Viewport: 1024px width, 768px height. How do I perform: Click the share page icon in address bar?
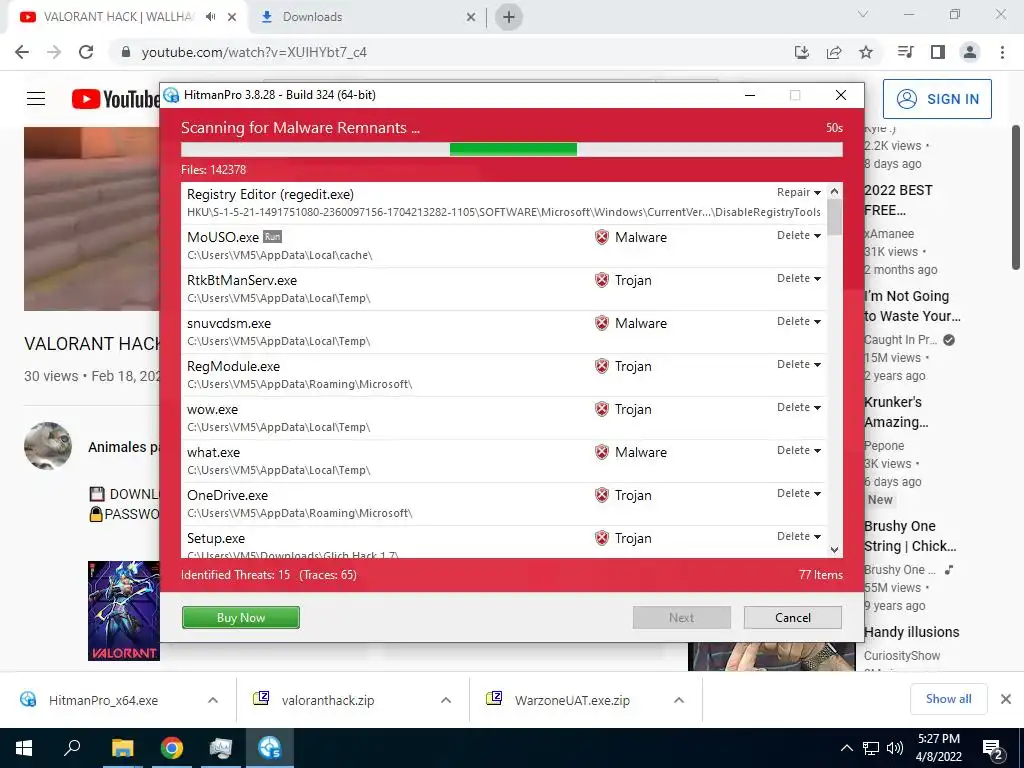pos(834,52)
